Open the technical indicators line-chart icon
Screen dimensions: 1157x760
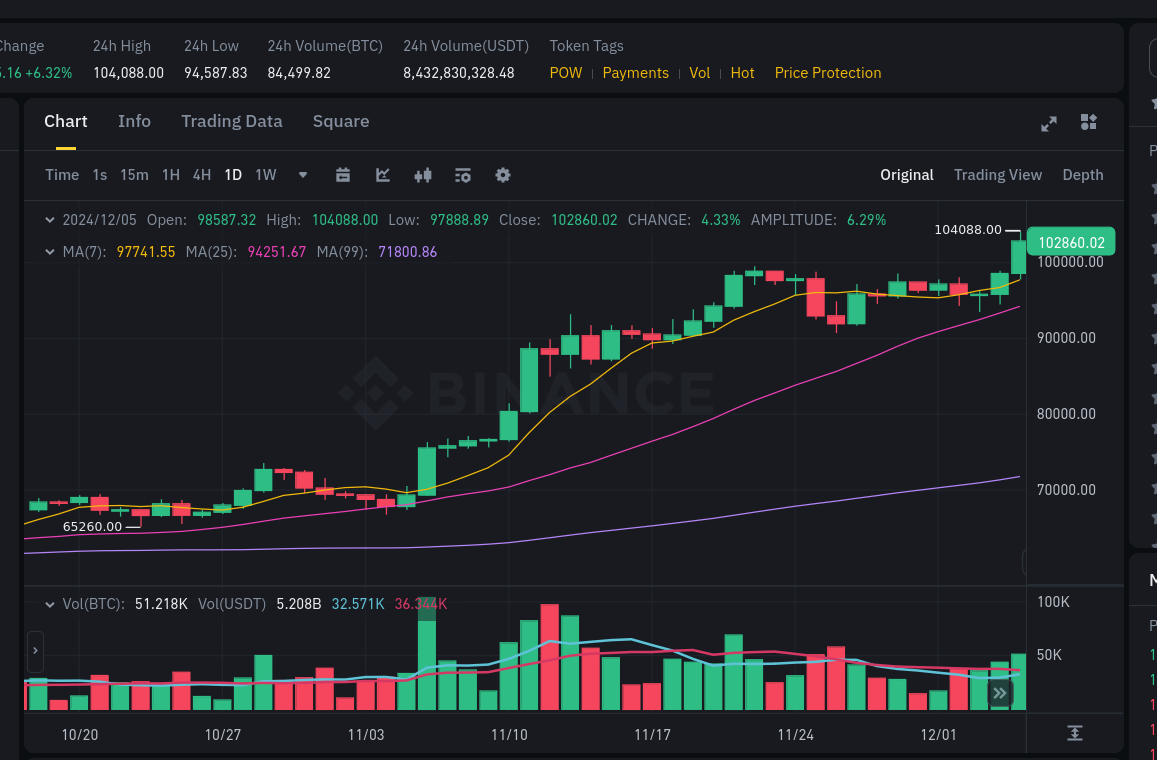tap(383, 175)
